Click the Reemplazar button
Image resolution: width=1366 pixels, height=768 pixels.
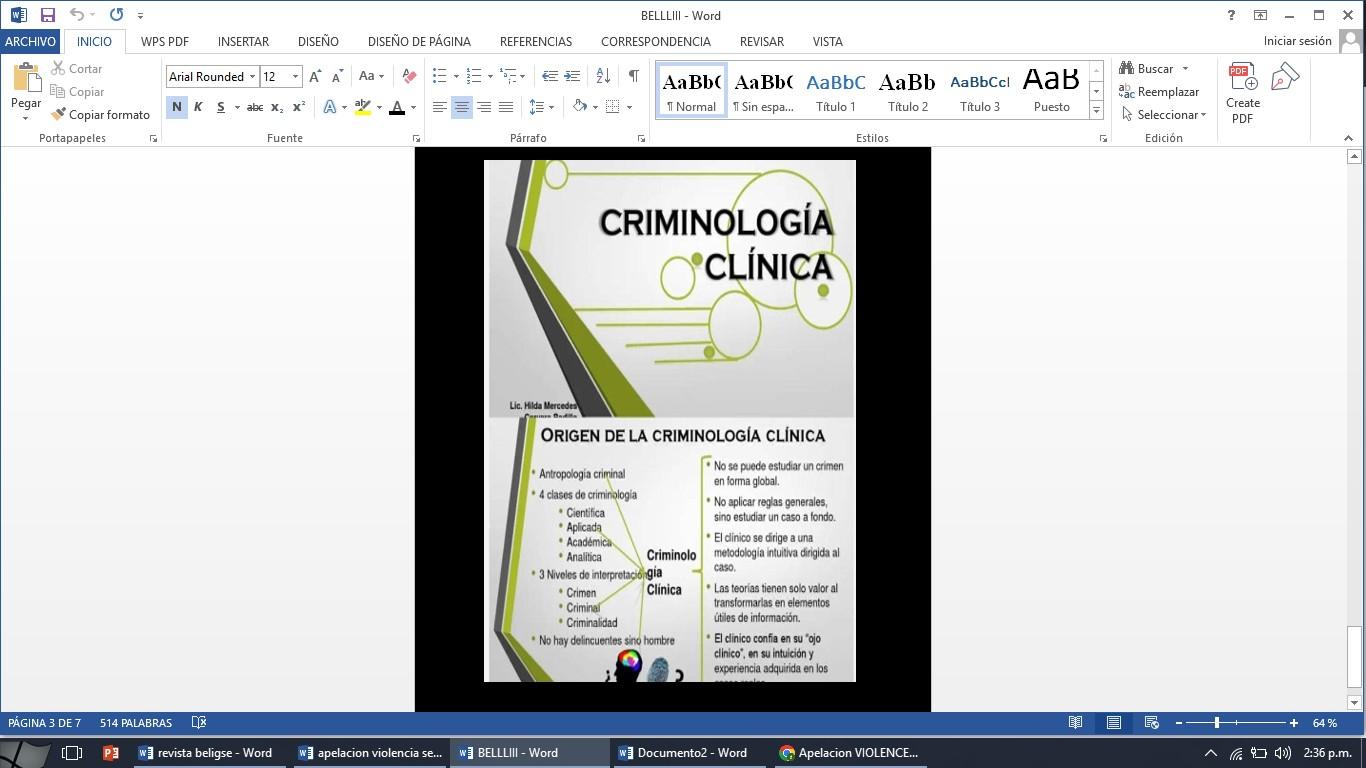pos(1159,92)
